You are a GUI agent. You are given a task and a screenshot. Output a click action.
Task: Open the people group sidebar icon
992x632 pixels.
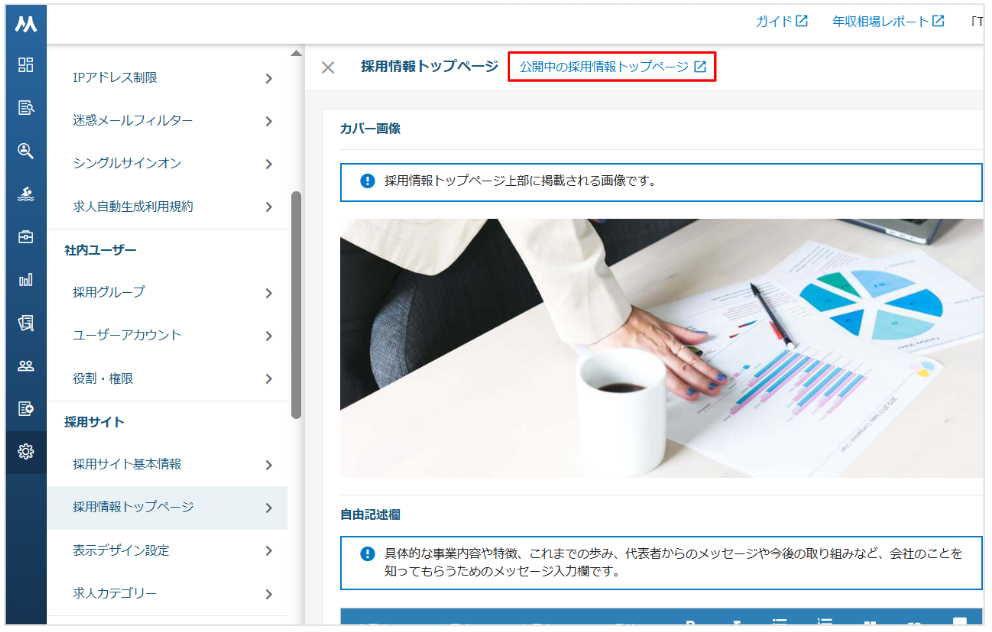pos(26,366)
